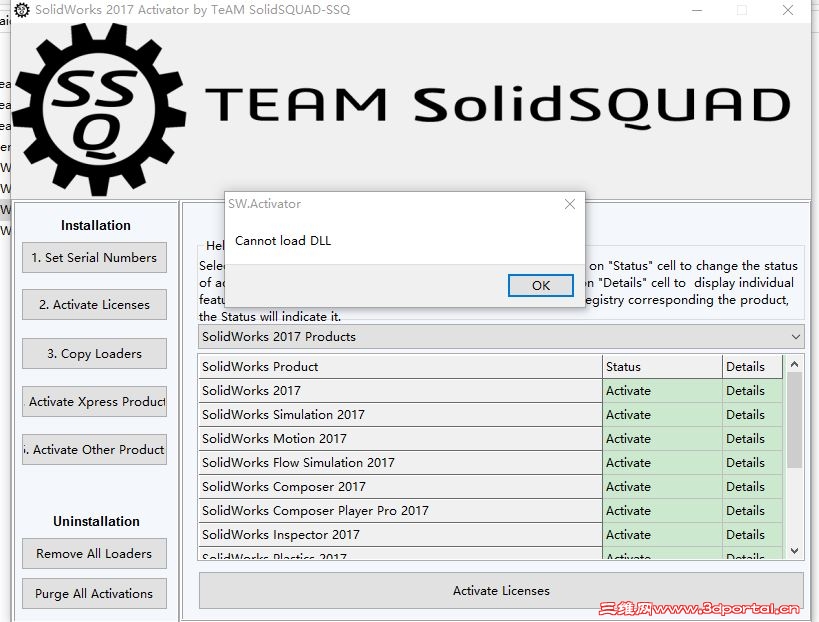Click OK in the Cannot load DLL dialog

pyautogui.click(x=541, y=286)
